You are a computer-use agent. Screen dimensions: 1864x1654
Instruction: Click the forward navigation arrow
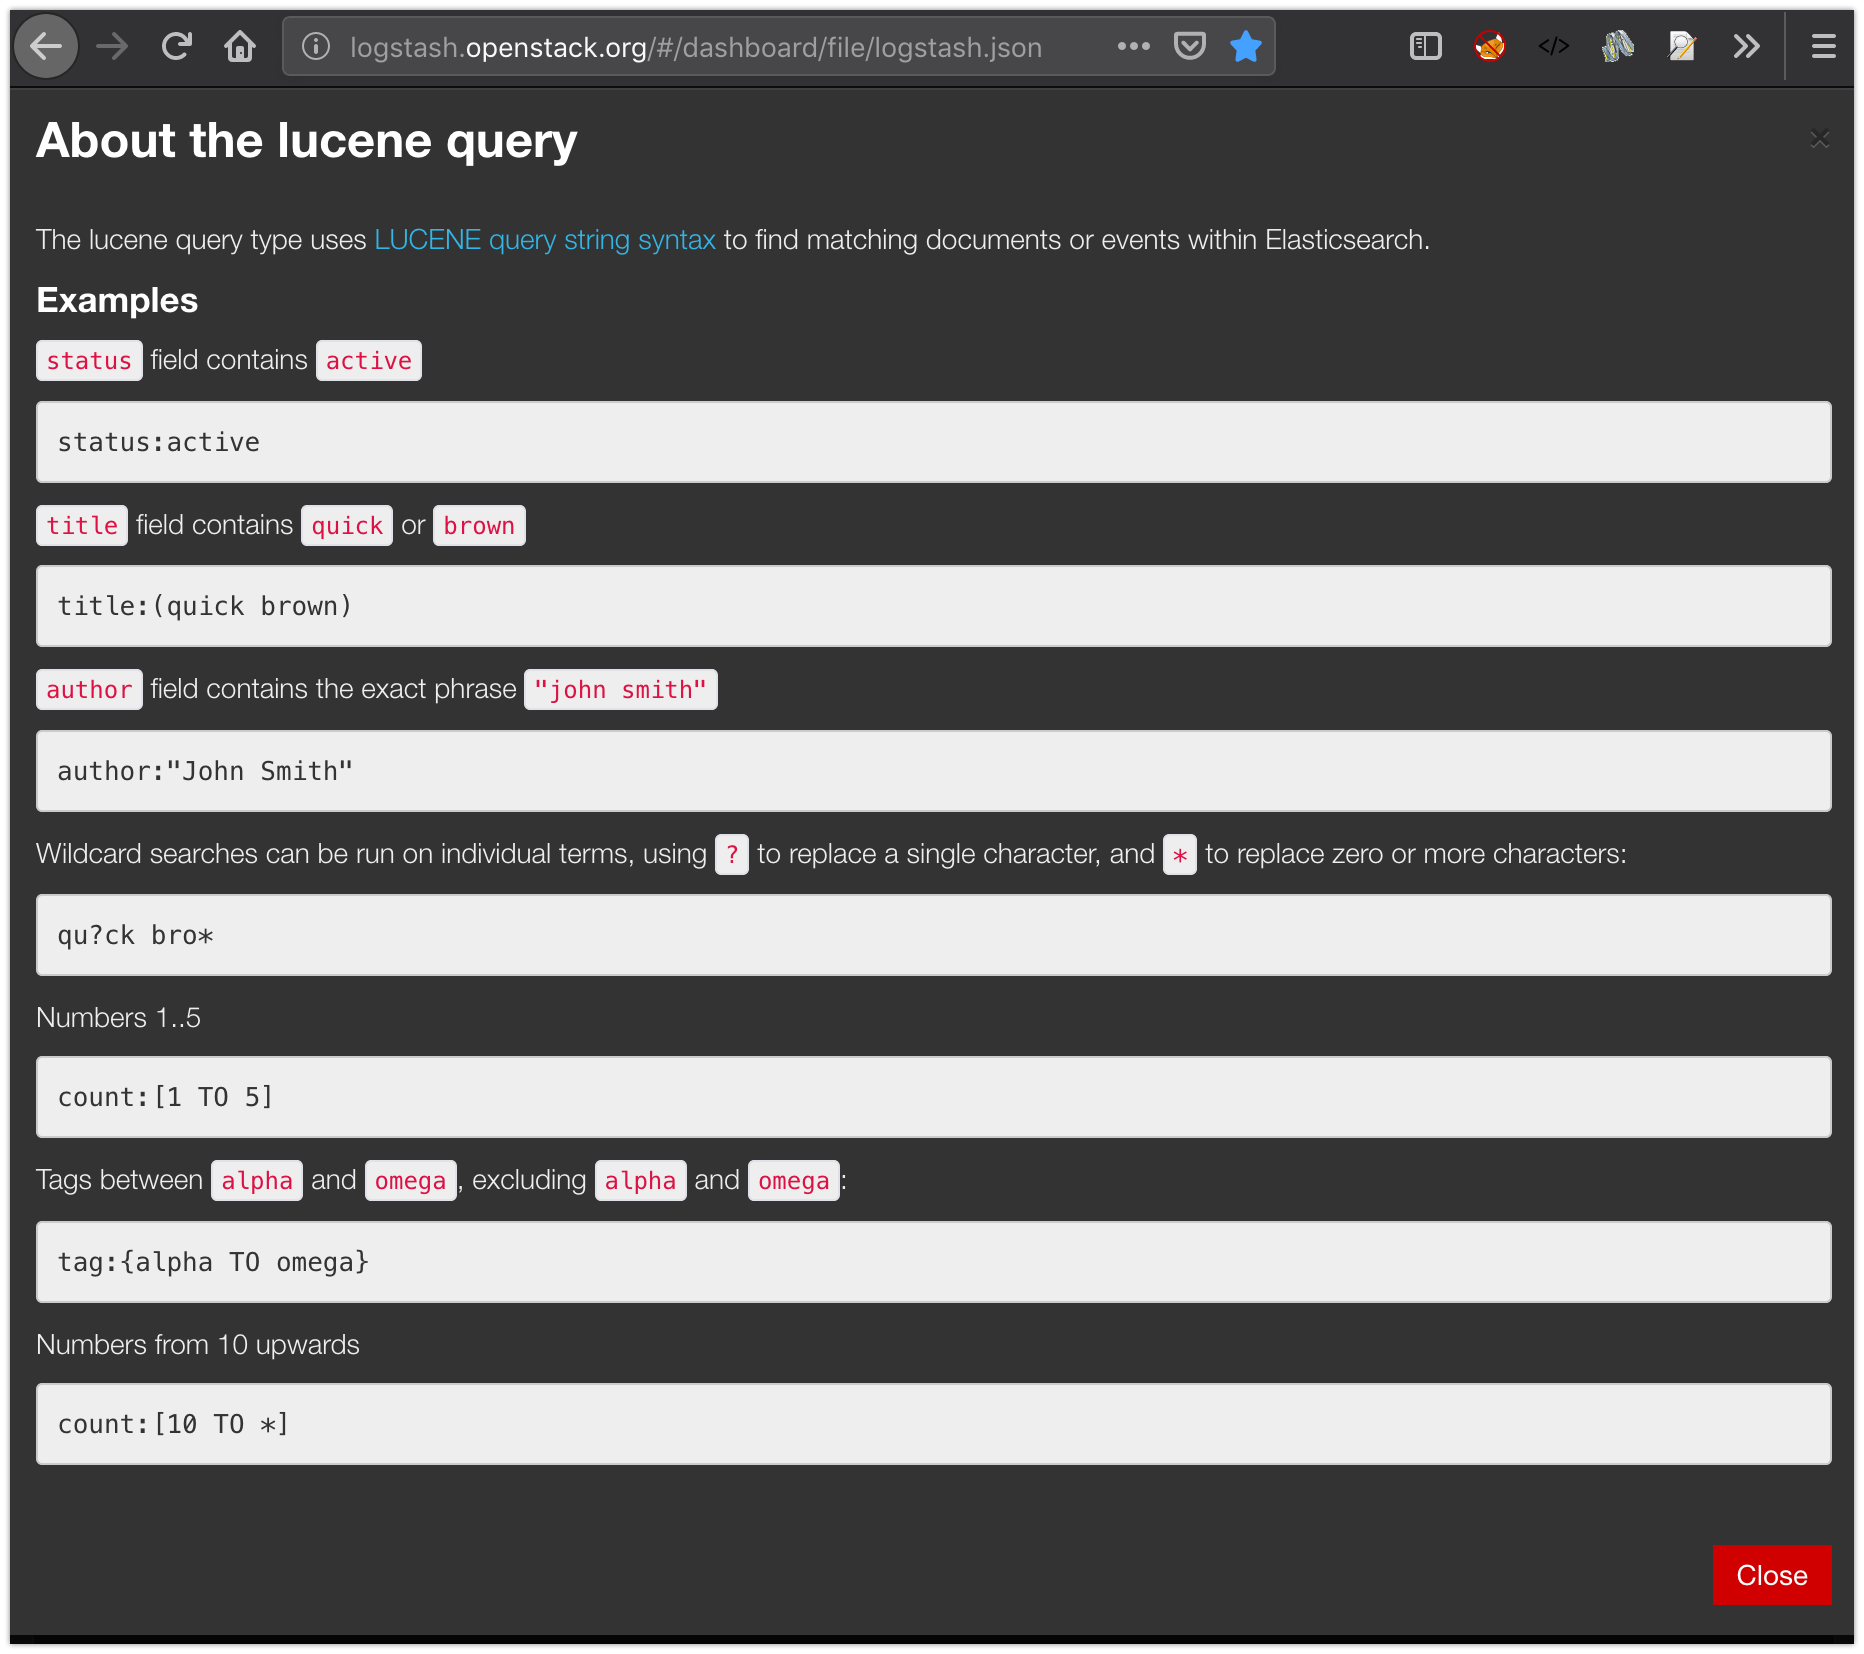click(112, 46)
